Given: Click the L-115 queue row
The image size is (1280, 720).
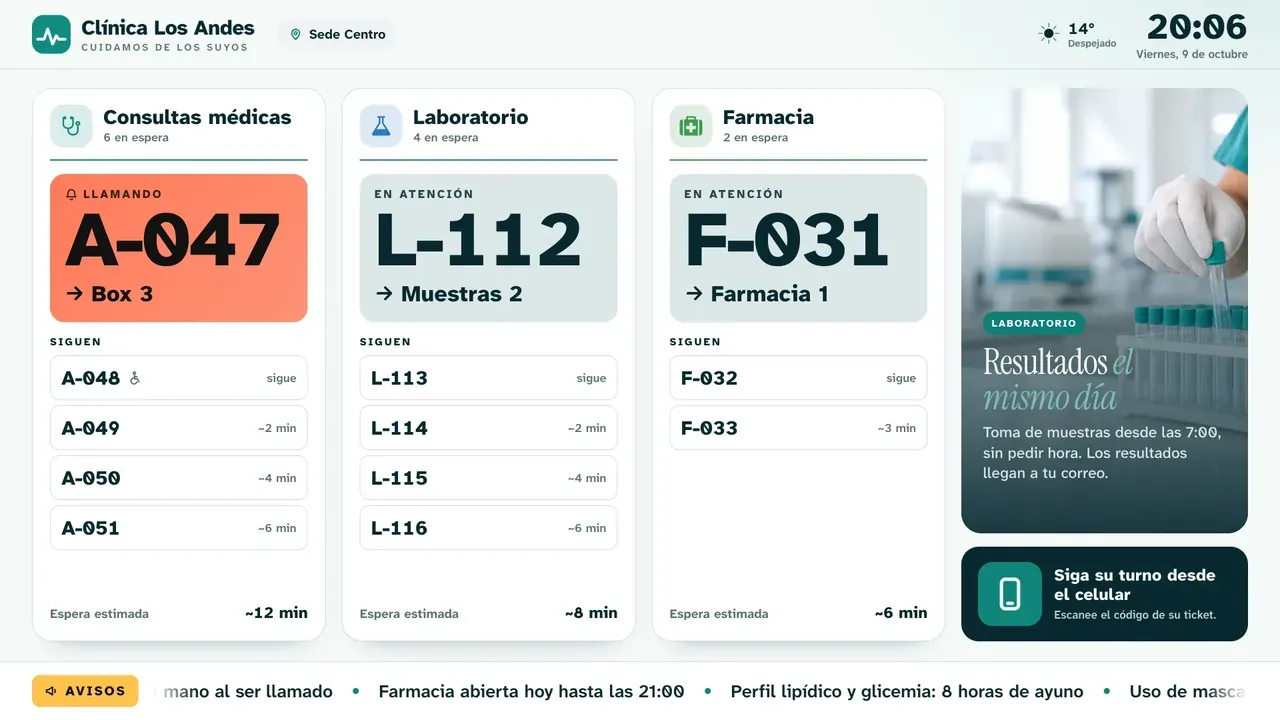Looking at the screenshot, I should coord(489,478).
